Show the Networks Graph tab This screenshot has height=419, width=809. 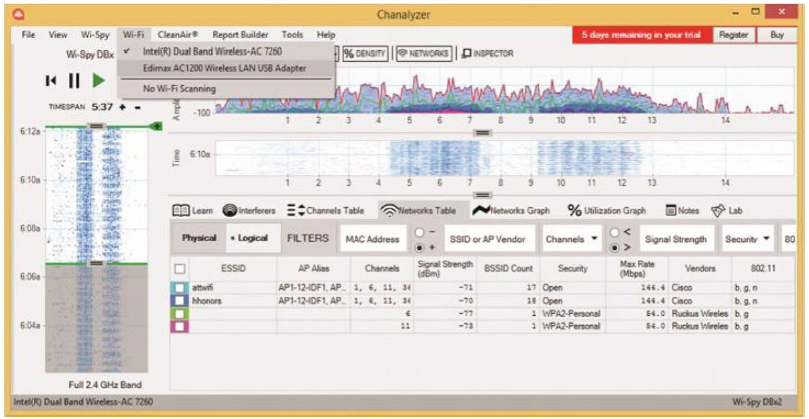pos(512,211)
